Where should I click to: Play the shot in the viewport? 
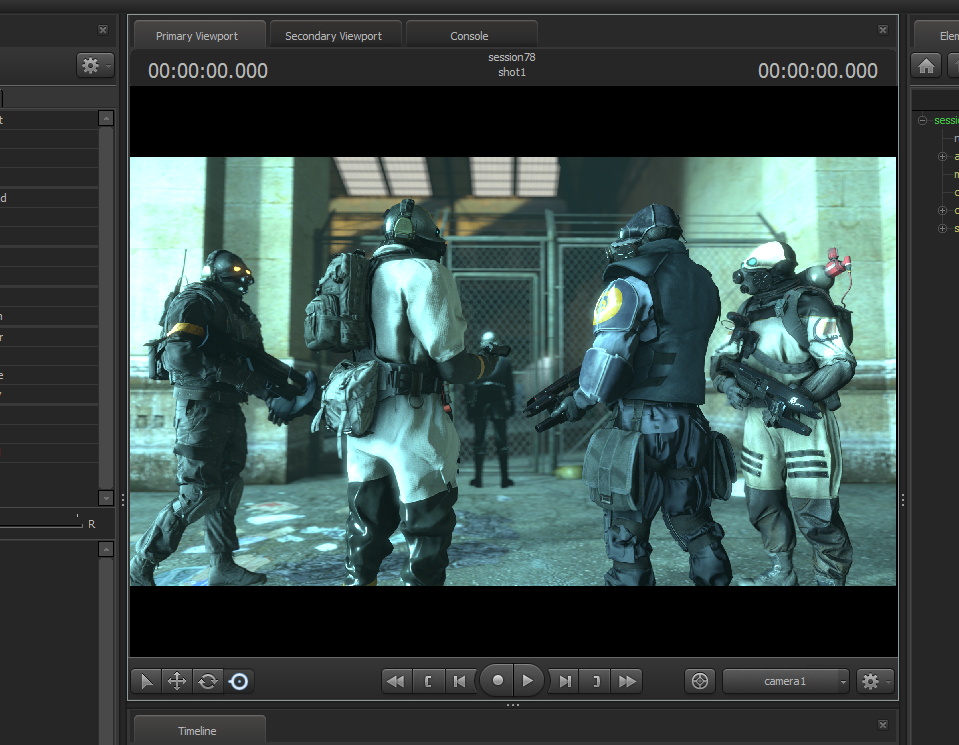[528, 680]
